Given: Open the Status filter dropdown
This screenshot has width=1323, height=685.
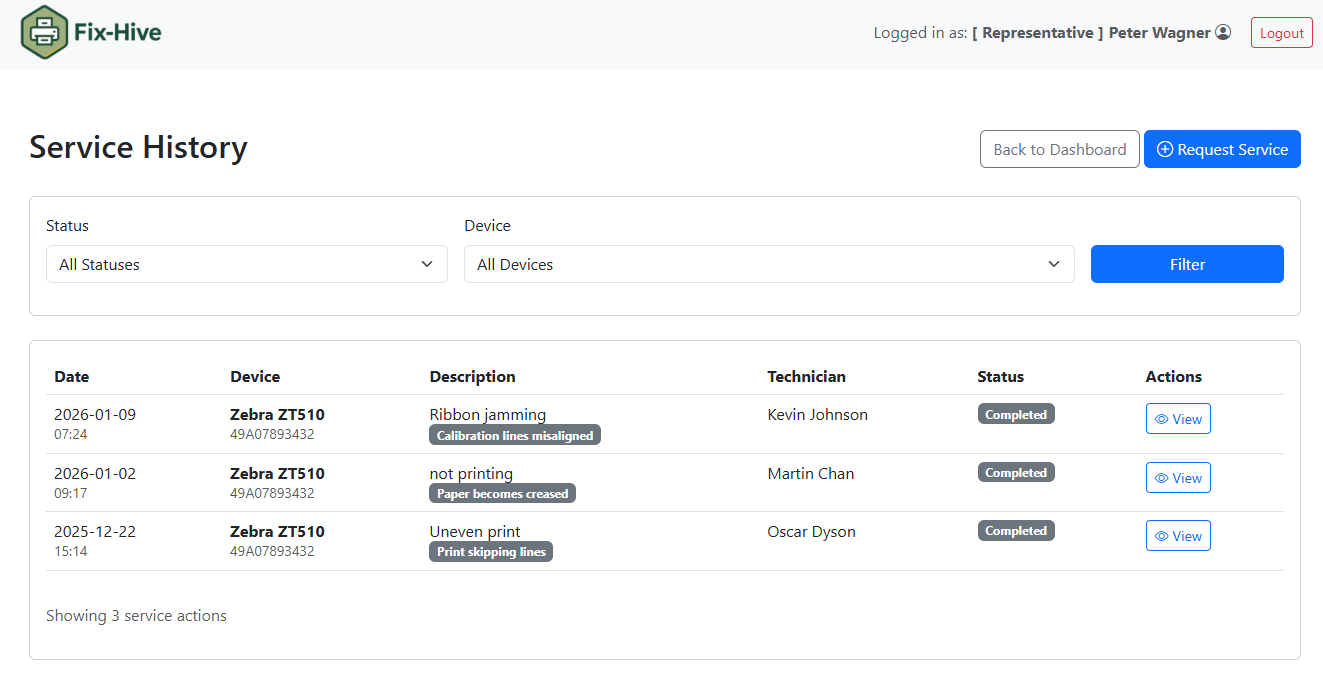Looking at the screenshot, I should coord(246,264).
